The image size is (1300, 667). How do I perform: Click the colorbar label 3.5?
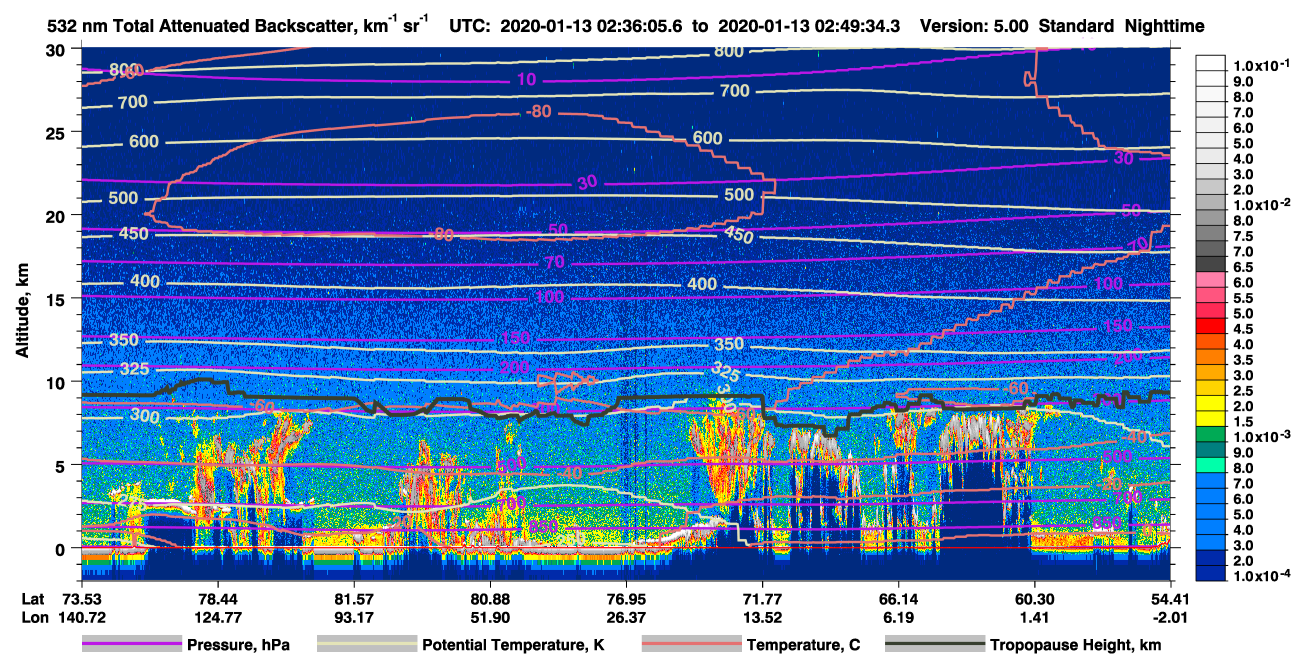coord(1244,361)
